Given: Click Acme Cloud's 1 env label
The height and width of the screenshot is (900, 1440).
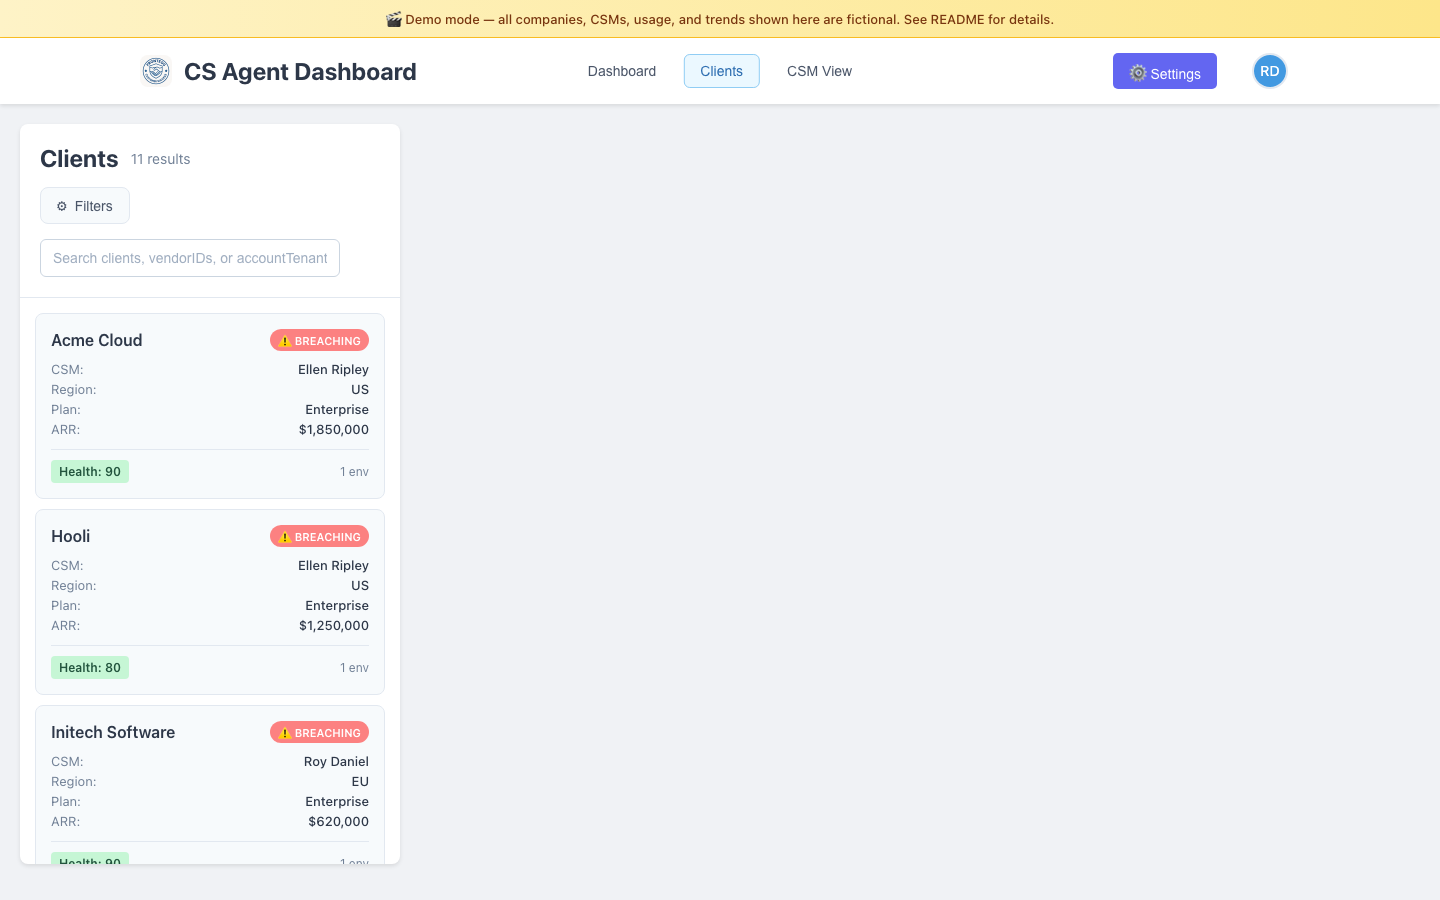Looking at the screenshot, I should (354, 472).
